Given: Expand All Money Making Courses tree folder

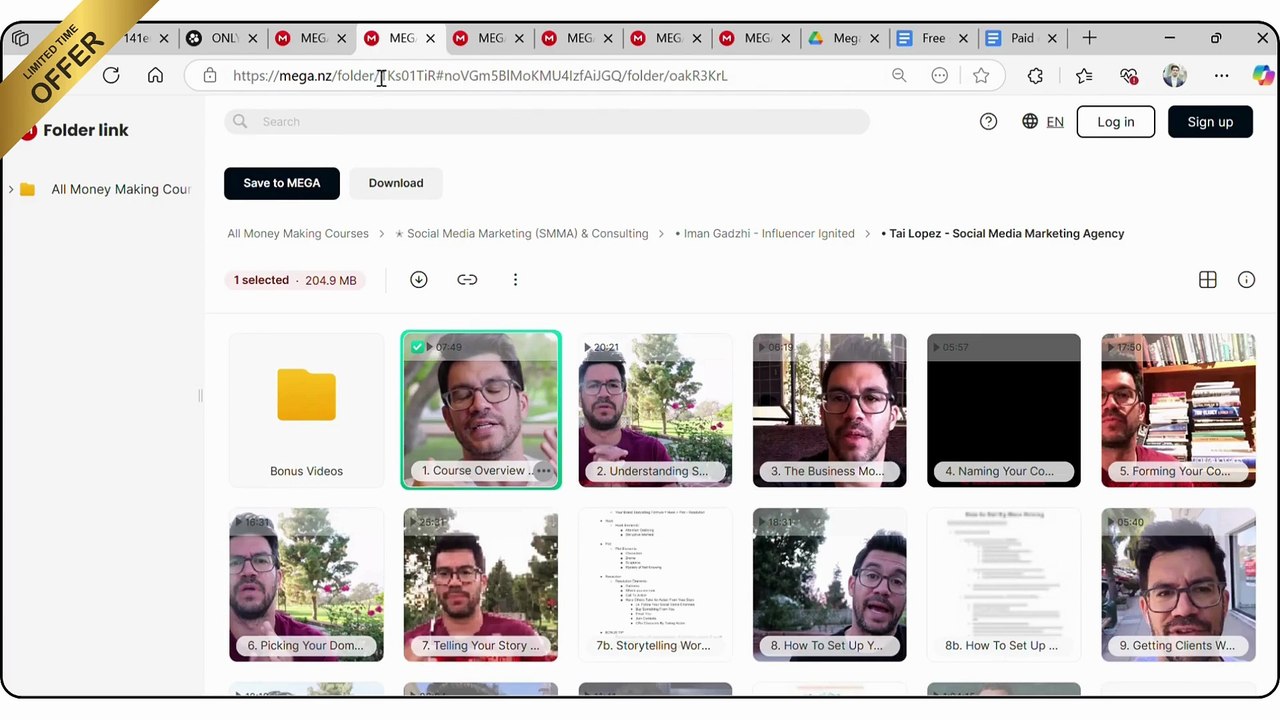Looking at the screenshot, I should [x=11, y=189].
